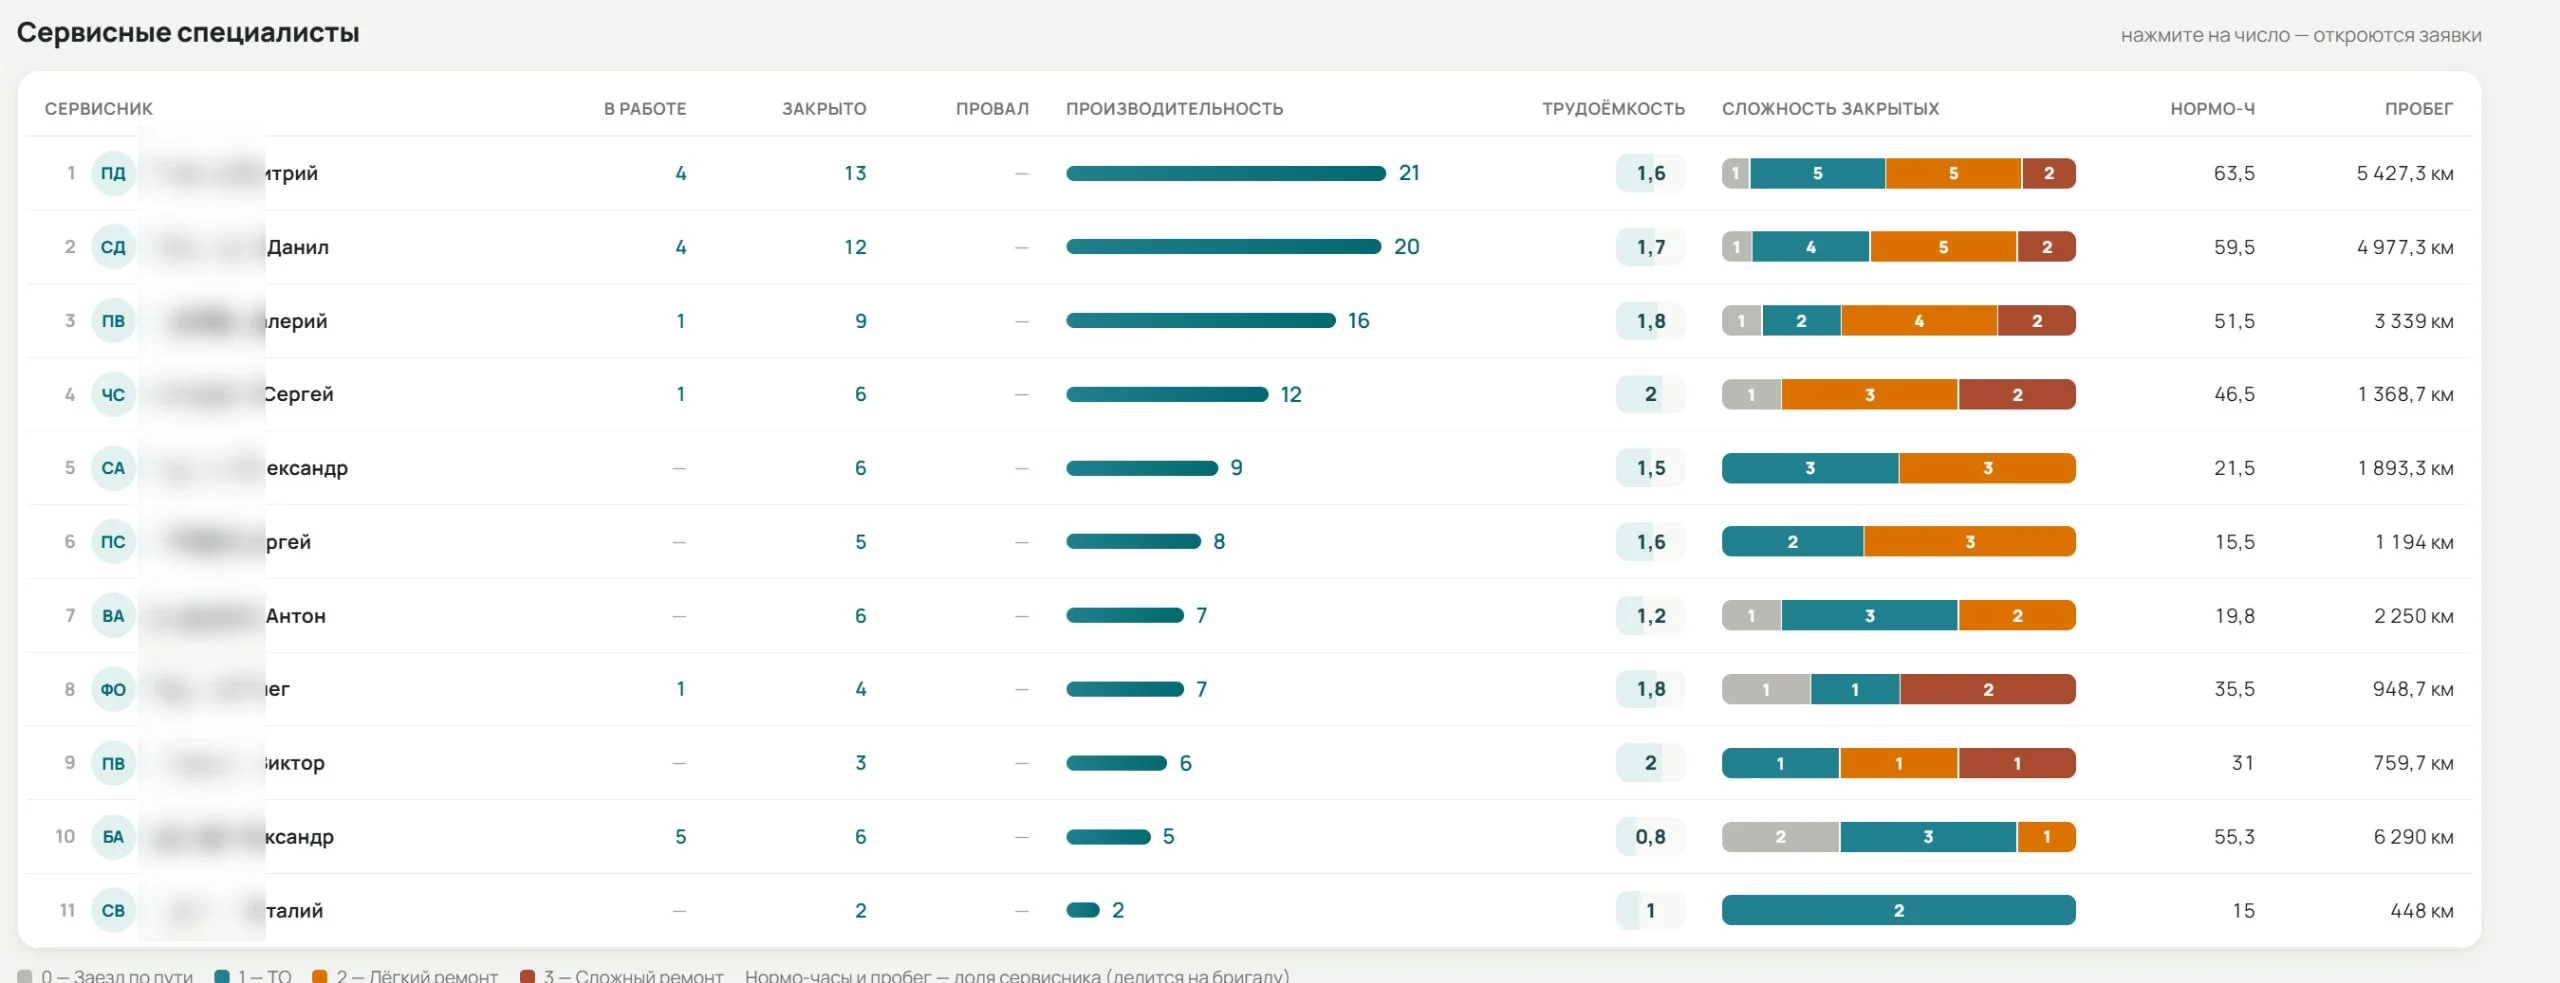Click the СЕРВИСНИК column header

pos(99,109)
